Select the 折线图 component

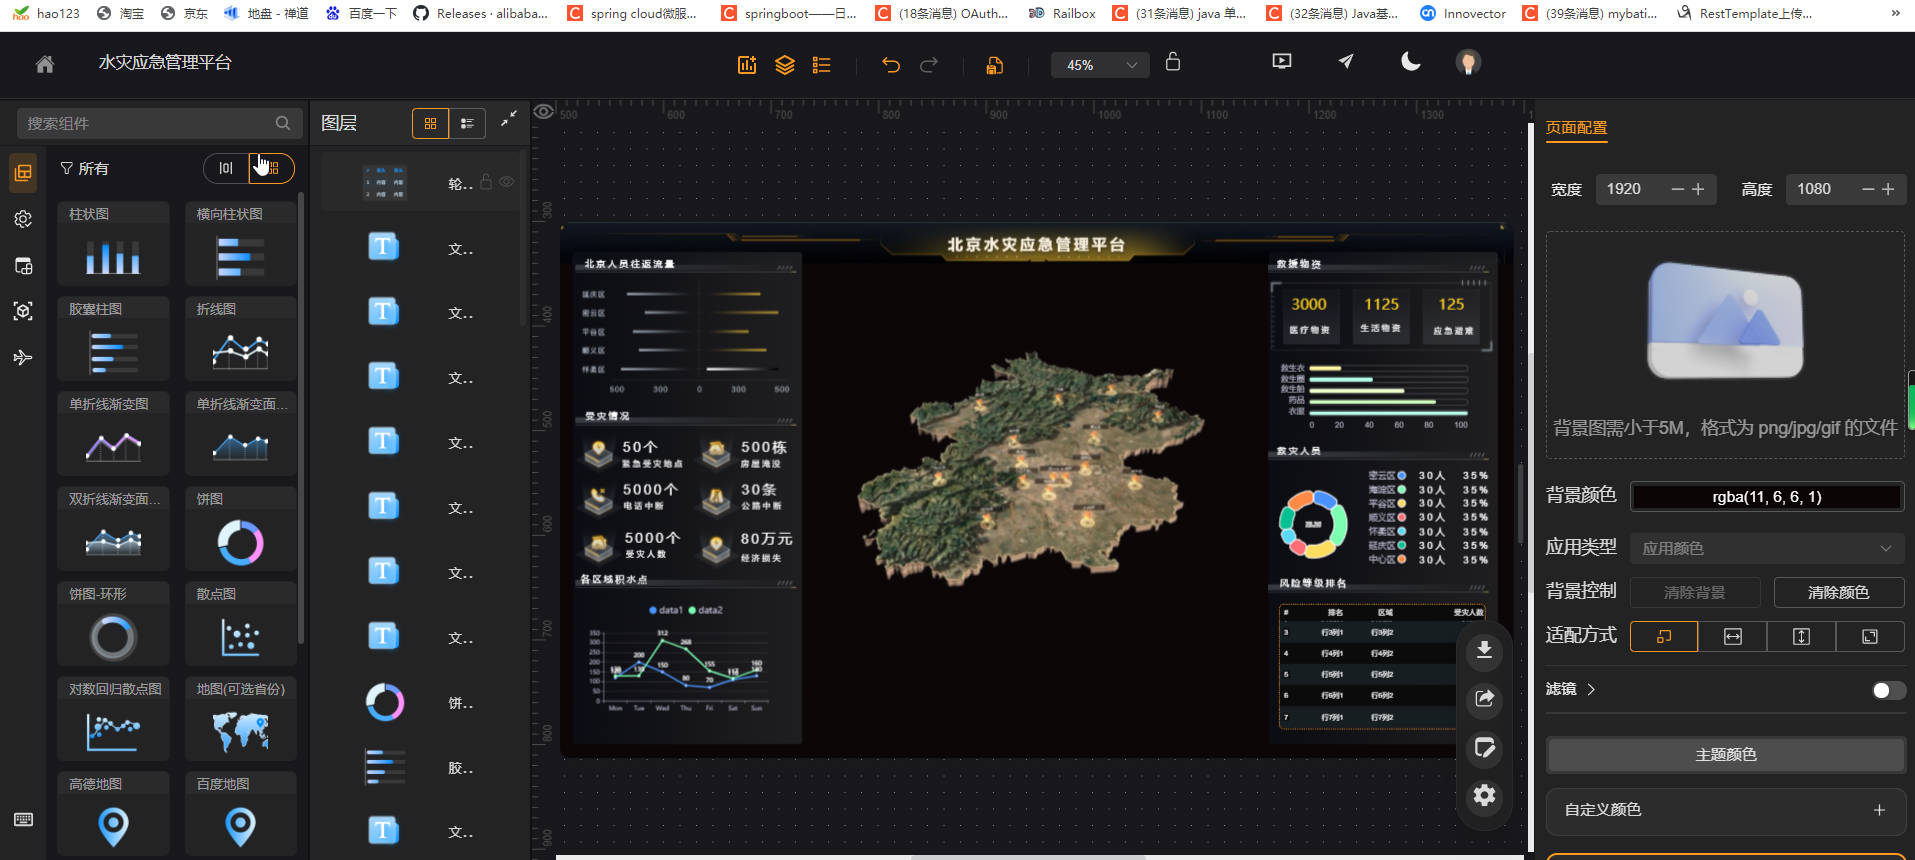click(x=241, y=338)
